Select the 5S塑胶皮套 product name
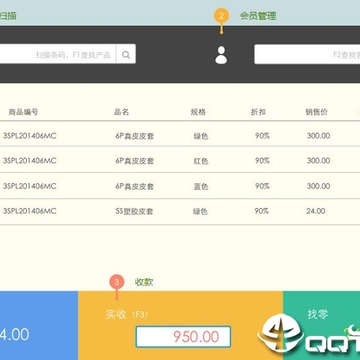 pyautogui.click(x=134, y=211)
